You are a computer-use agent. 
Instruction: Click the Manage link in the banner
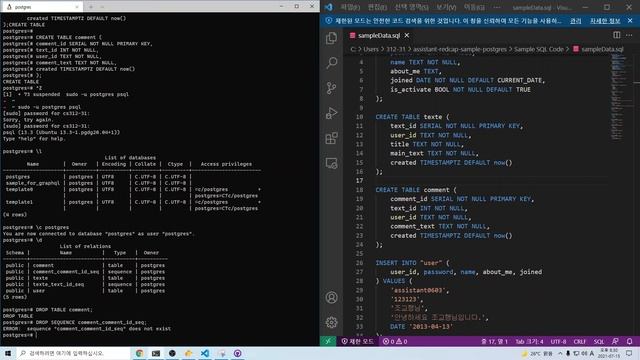coord(576,20)
